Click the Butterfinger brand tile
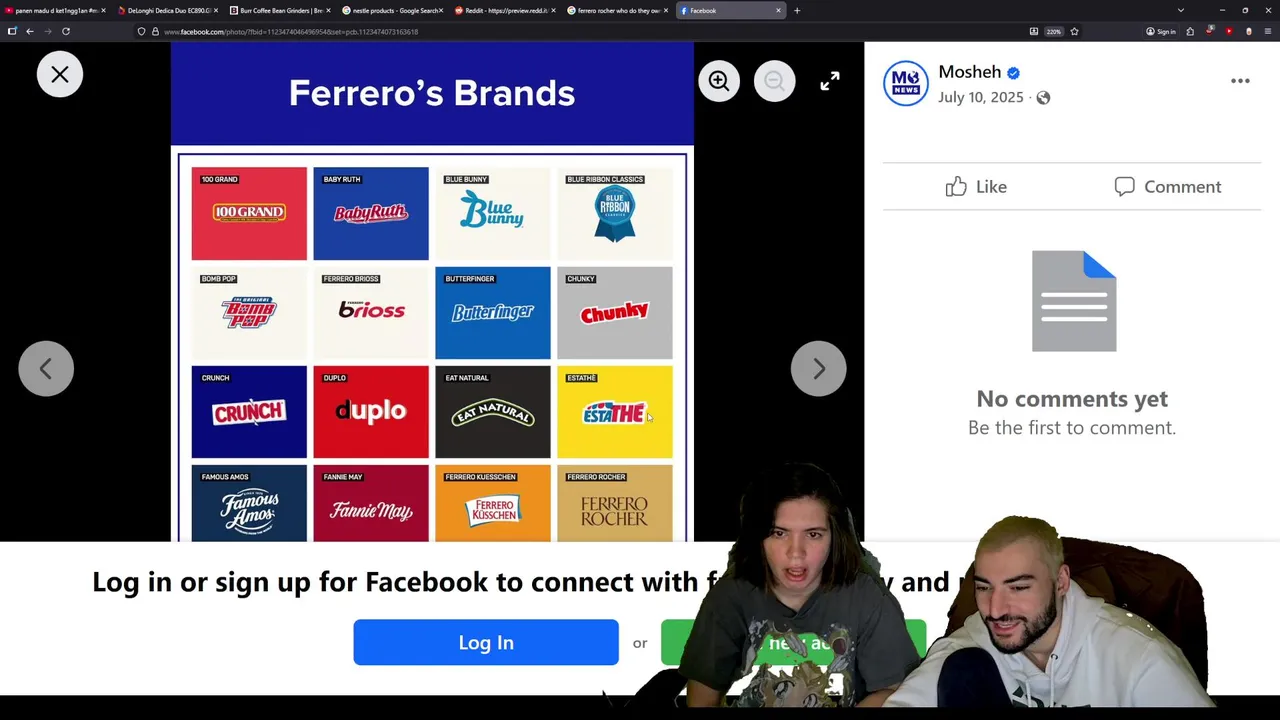This screenshot has width=1280, height=720. [x=493, y=313]
